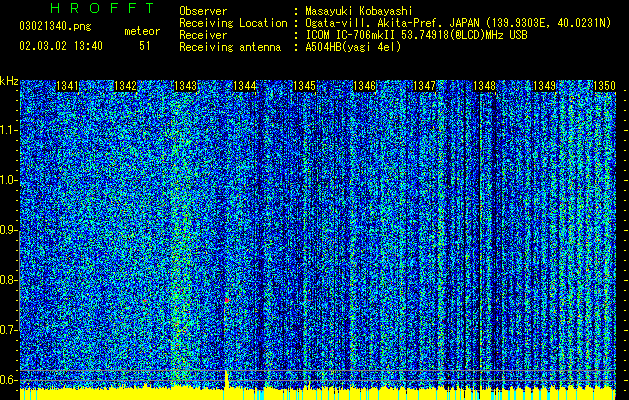The height and width of the screenshot is (400, 629).
Task: Click the Receiver label
Action: tap(203, 35)
